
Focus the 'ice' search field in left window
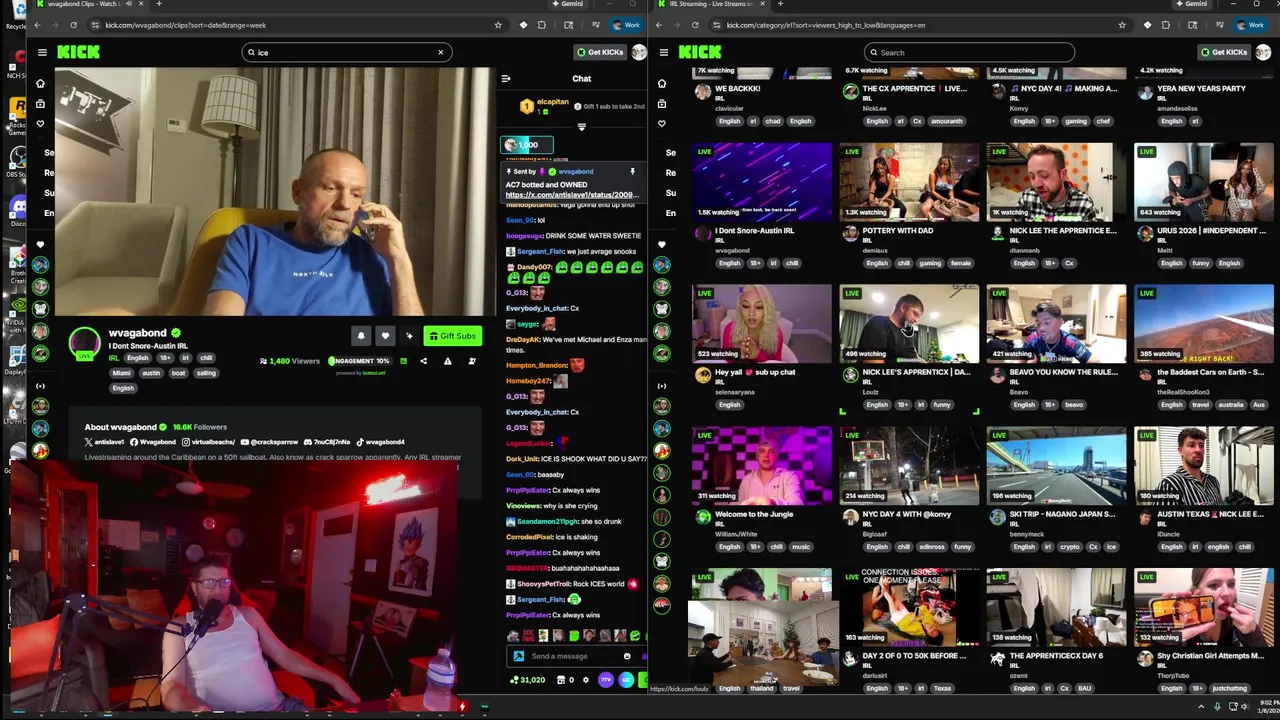pyautogui.click(x=345, y=52)
